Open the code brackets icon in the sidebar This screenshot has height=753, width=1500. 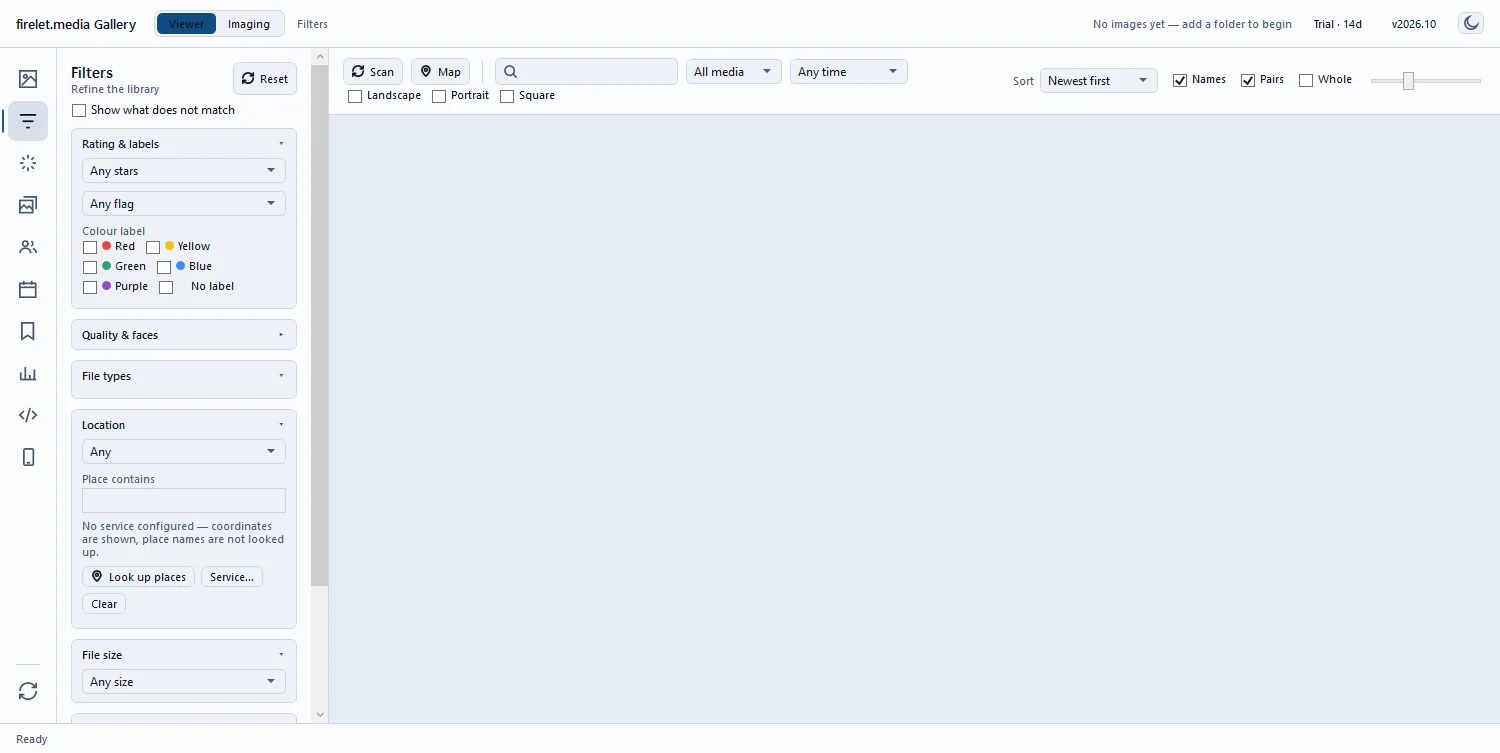(x=28, y=415)
